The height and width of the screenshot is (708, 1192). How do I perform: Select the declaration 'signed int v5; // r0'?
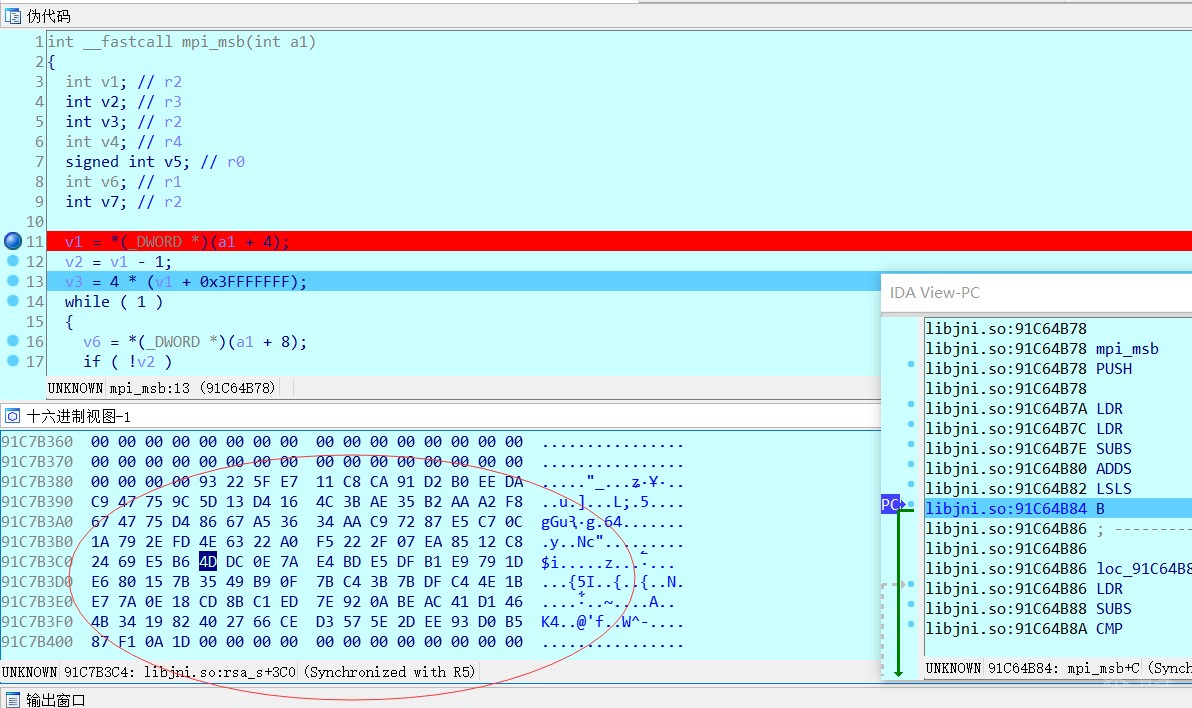click(x=155, y=162)
